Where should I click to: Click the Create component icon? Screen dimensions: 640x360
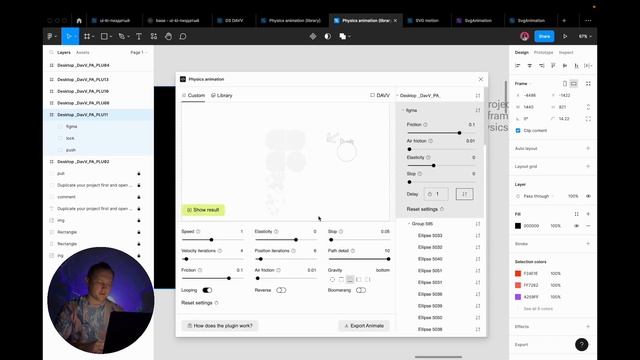pos(313,36)
